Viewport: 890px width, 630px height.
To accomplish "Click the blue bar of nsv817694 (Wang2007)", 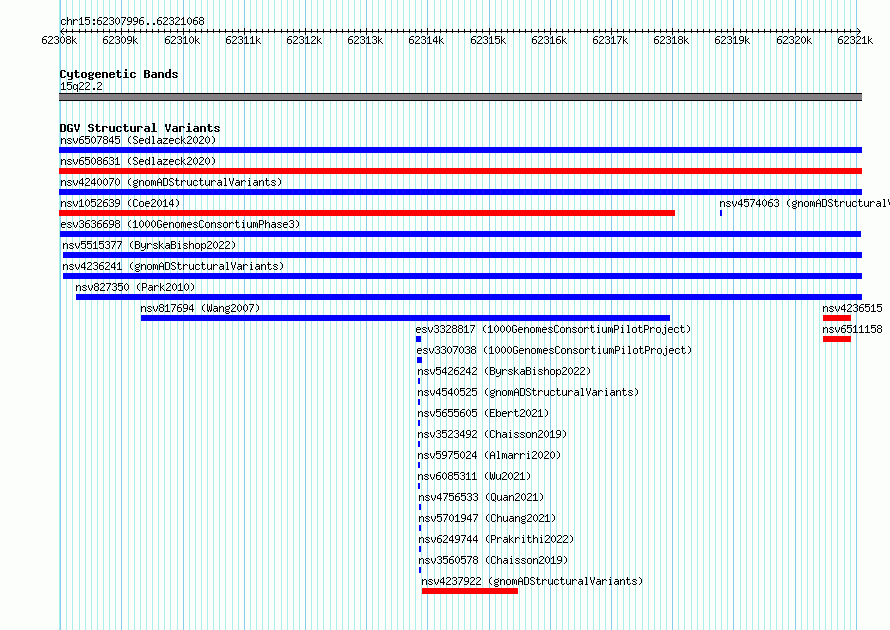I will 405,318.
